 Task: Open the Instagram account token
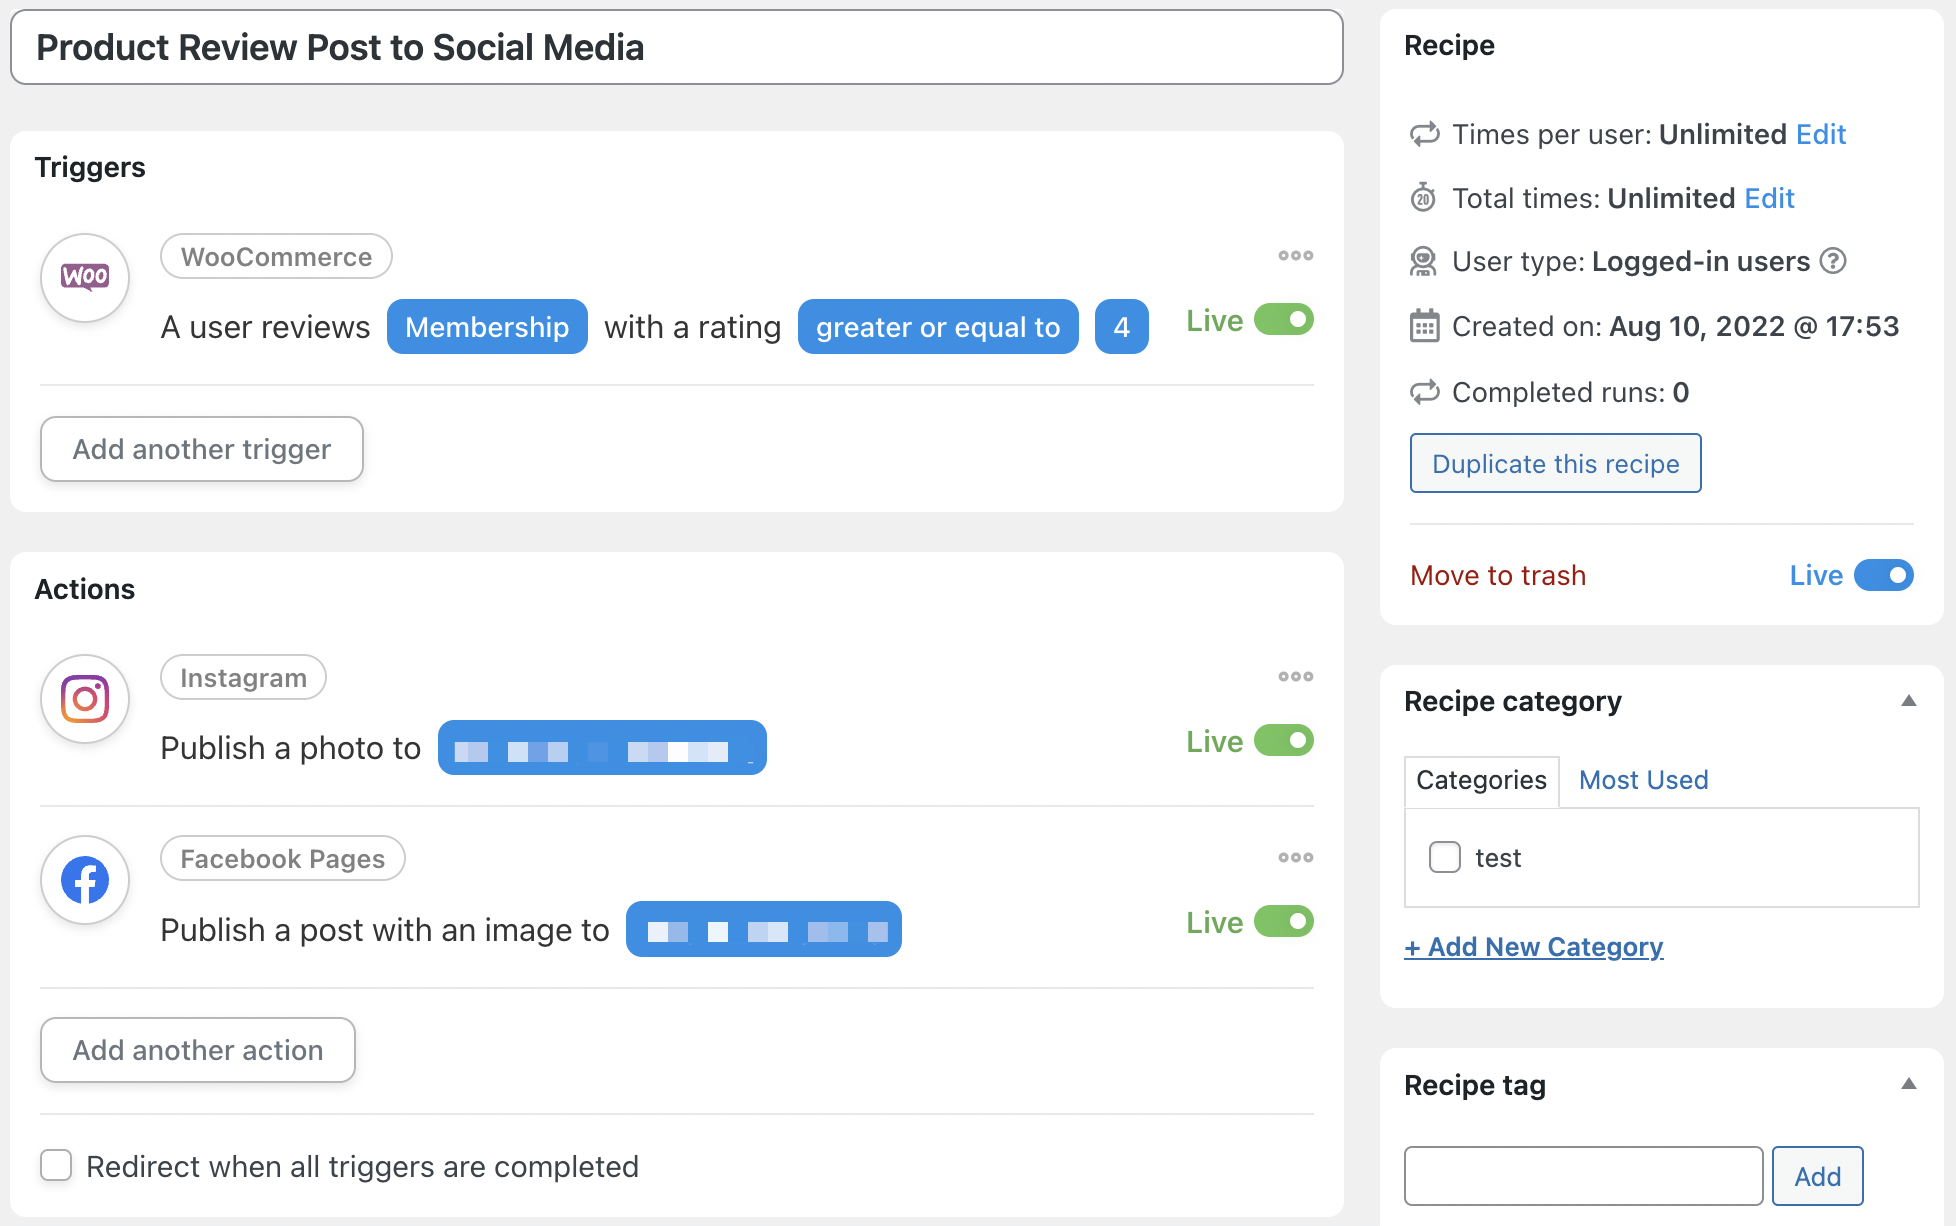602,748
